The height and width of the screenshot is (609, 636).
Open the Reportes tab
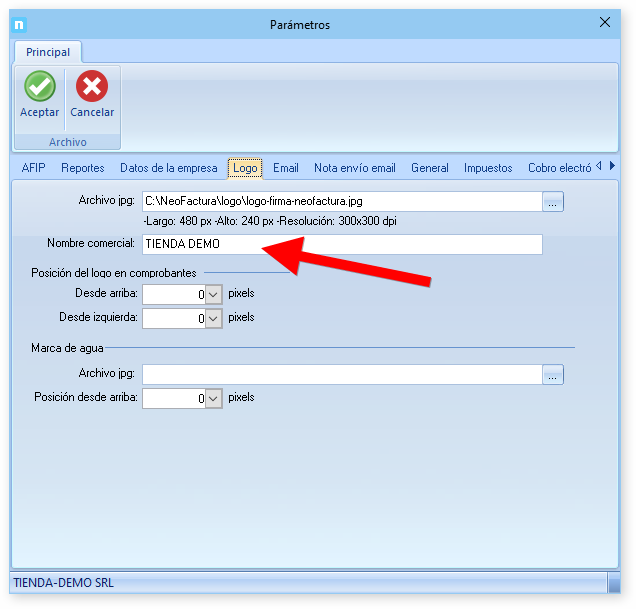(x=82, y=168)
